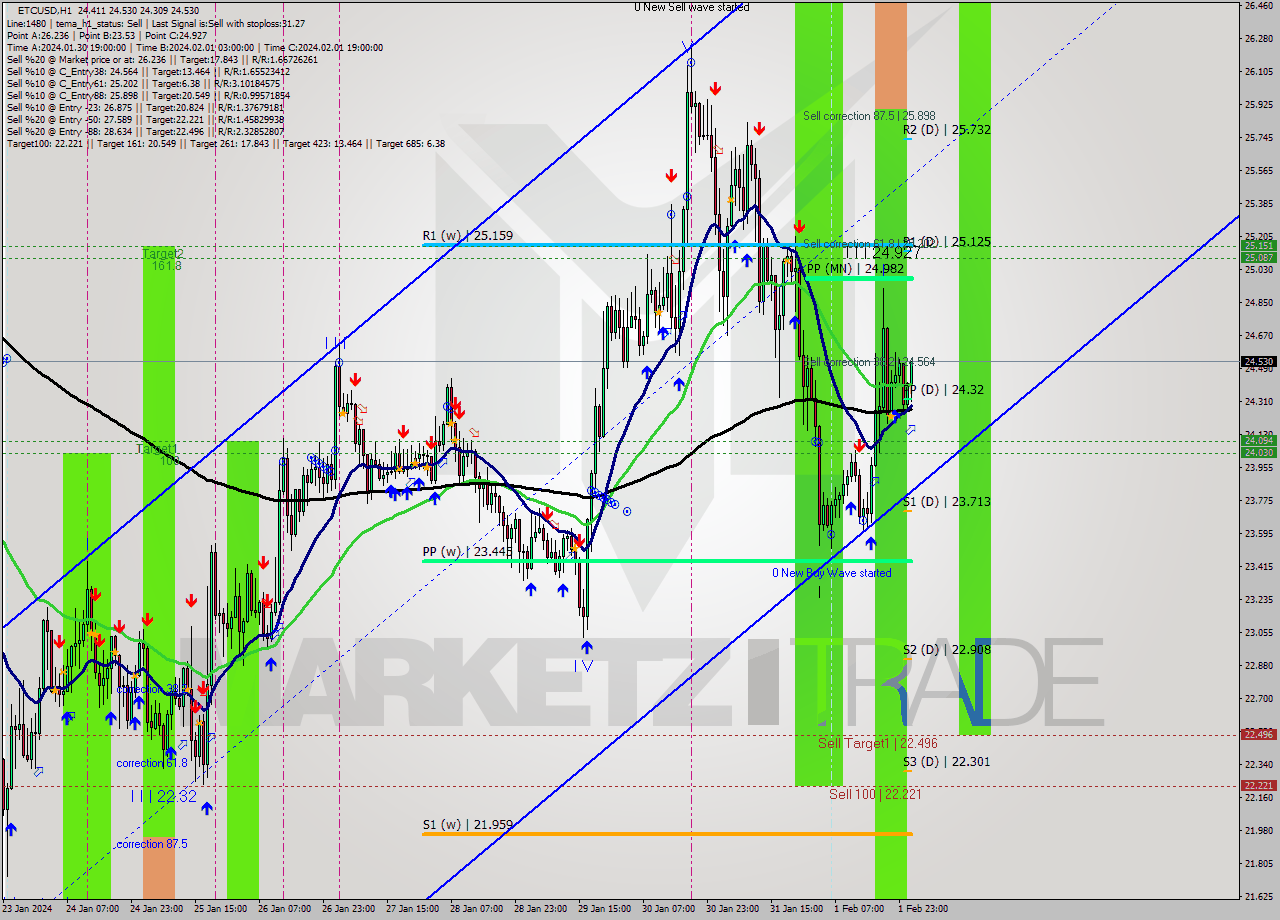This screenshot has height=920, width=1280.
Task: Click the 'Target2' label on green bar
Action: (x=163, y=254)
